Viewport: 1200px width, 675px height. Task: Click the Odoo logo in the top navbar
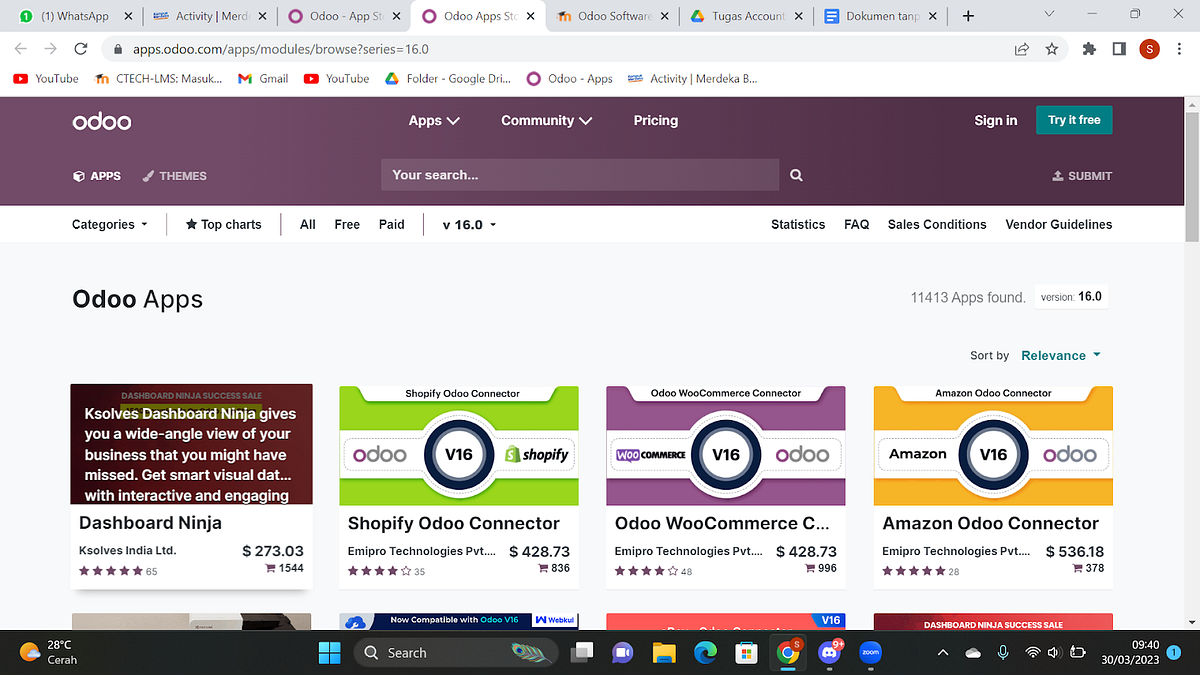(x=101, y=121)
